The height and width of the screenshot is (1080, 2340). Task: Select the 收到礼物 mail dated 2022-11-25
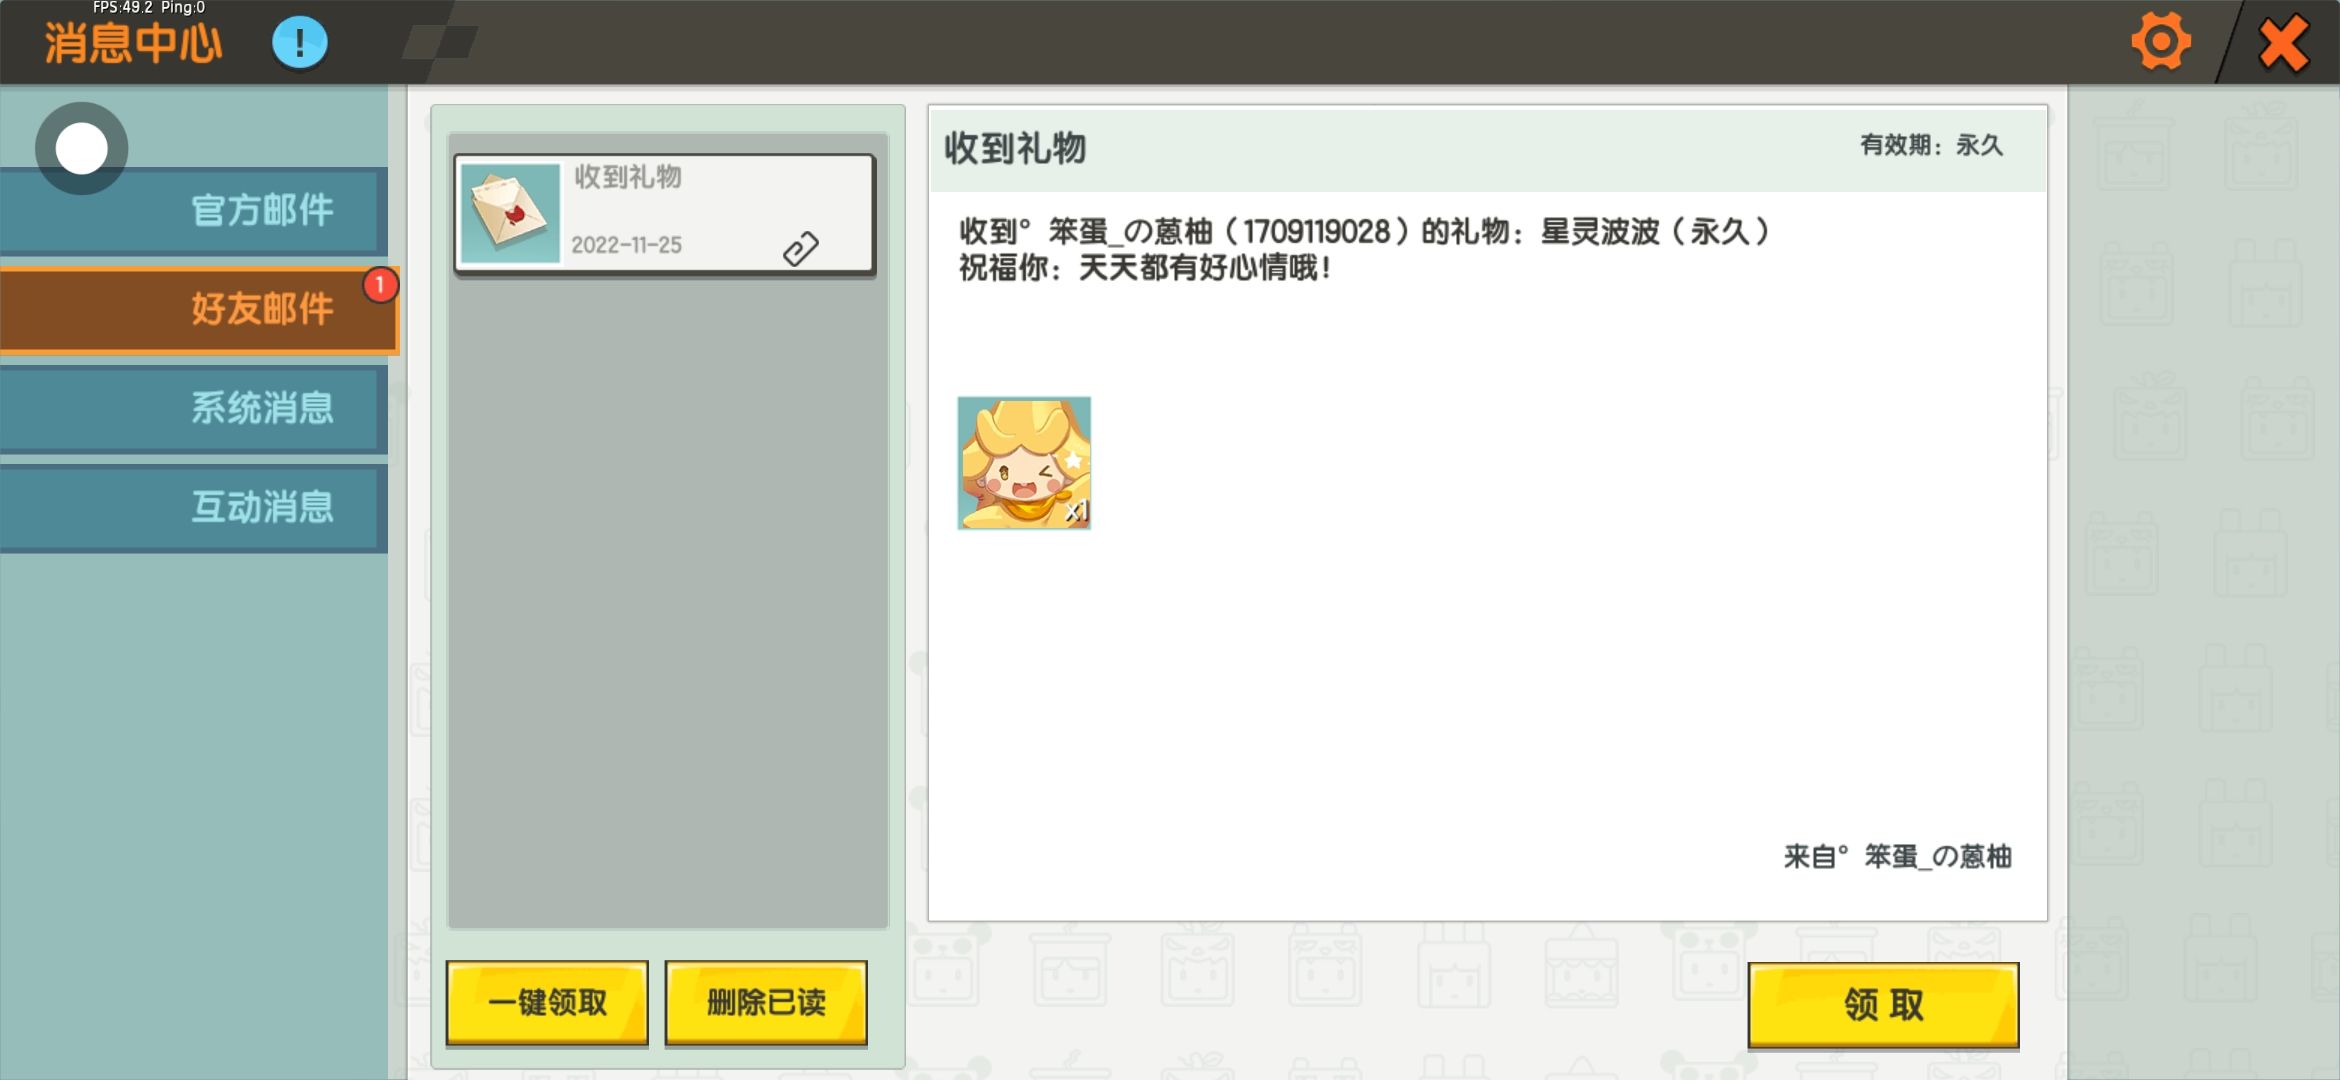coord(665,213)
